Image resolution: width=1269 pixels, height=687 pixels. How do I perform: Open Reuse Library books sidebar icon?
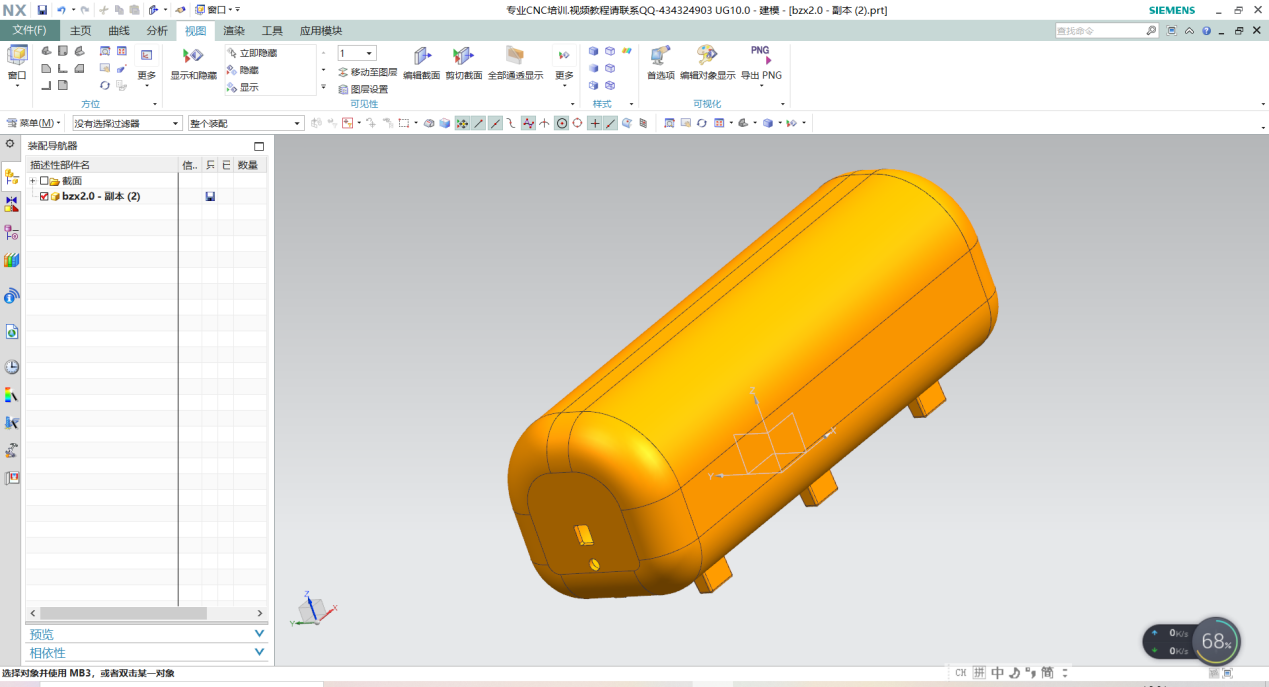pyautogui.click(x=12, y=260)
